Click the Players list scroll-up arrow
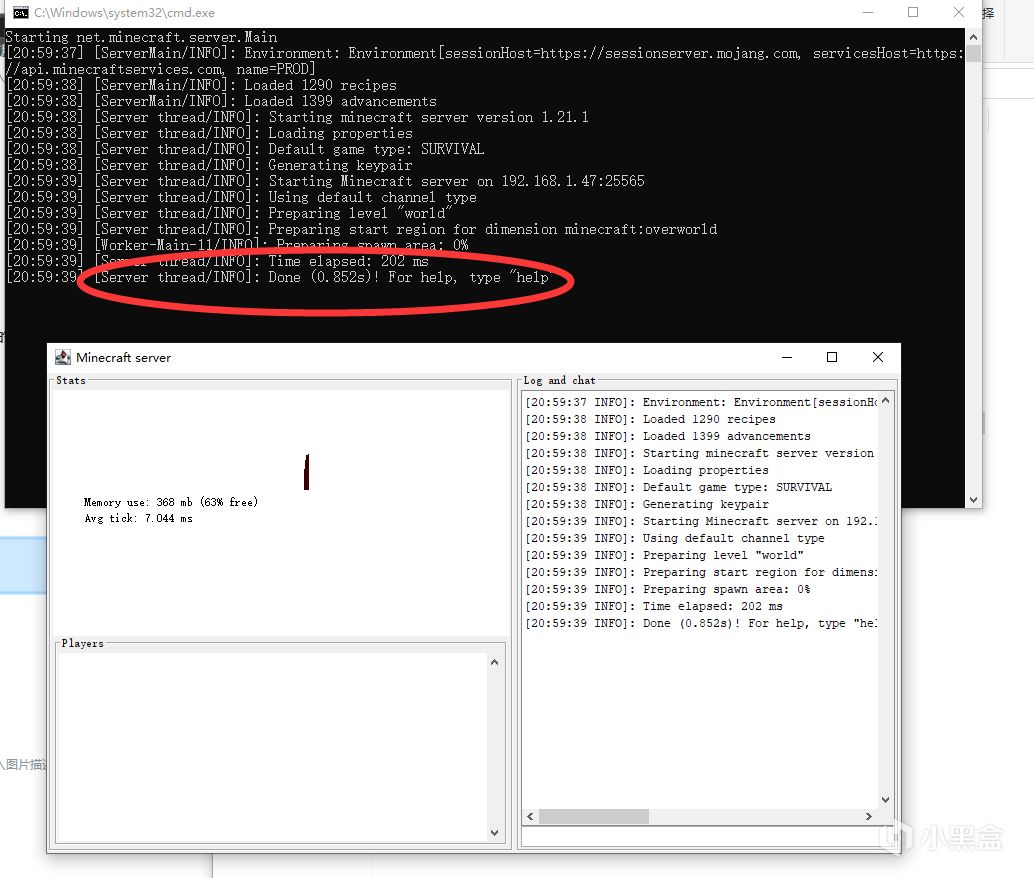Viewport: 1034px width, 878px height. click(x=495, y=662)
